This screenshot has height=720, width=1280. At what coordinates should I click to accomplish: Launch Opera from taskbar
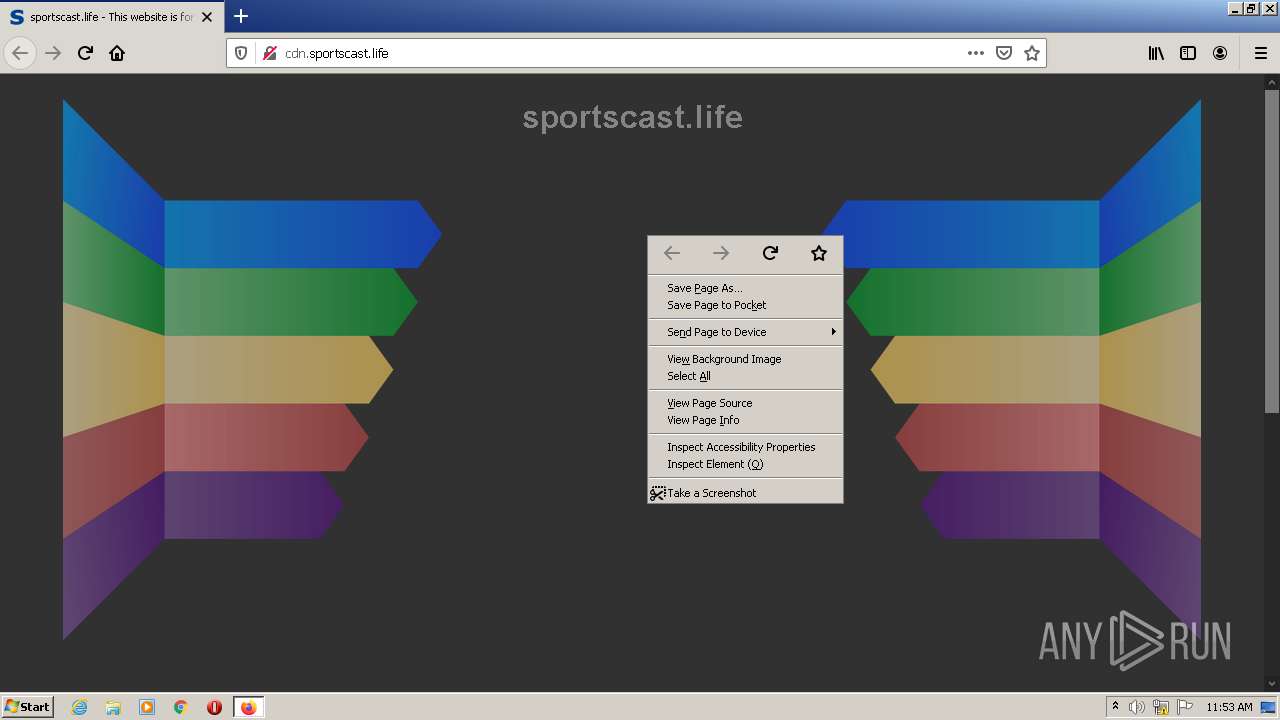[x=214, y=707]
